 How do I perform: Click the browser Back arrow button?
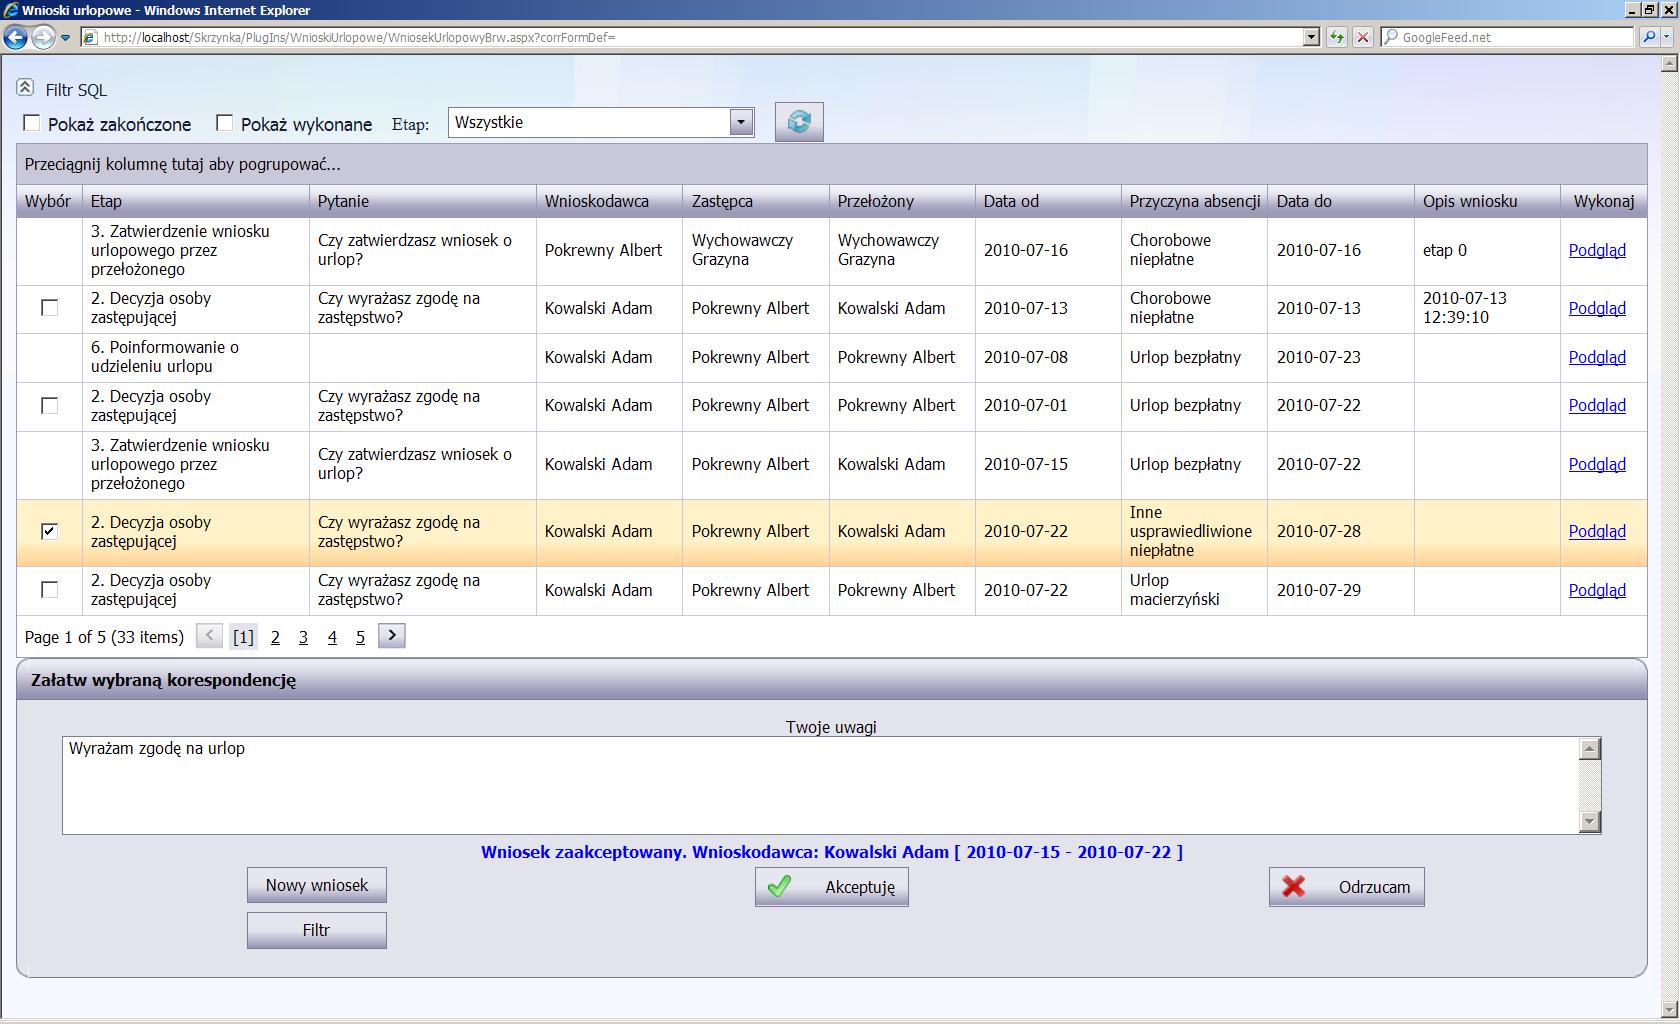tap(15, 38)
